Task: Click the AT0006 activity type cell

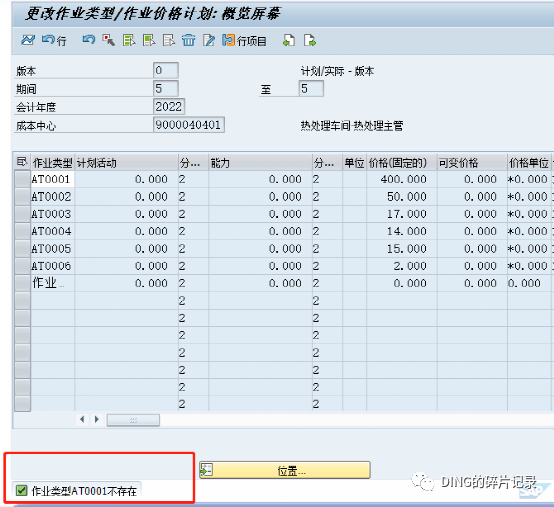Action: tap(53, 266)
